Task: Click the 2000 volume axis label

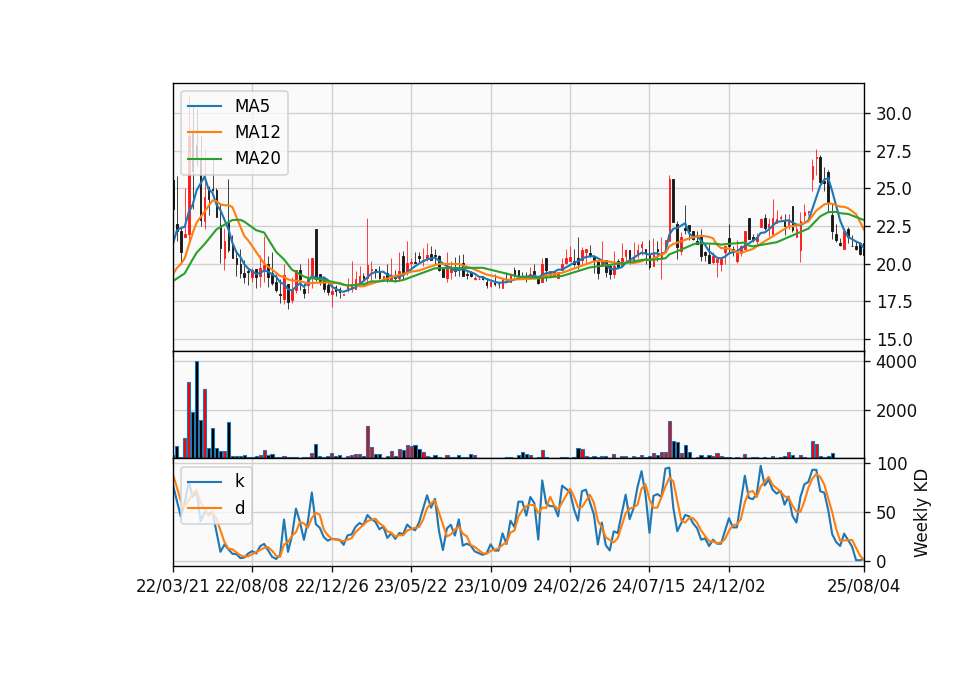Action: point(896,411)
